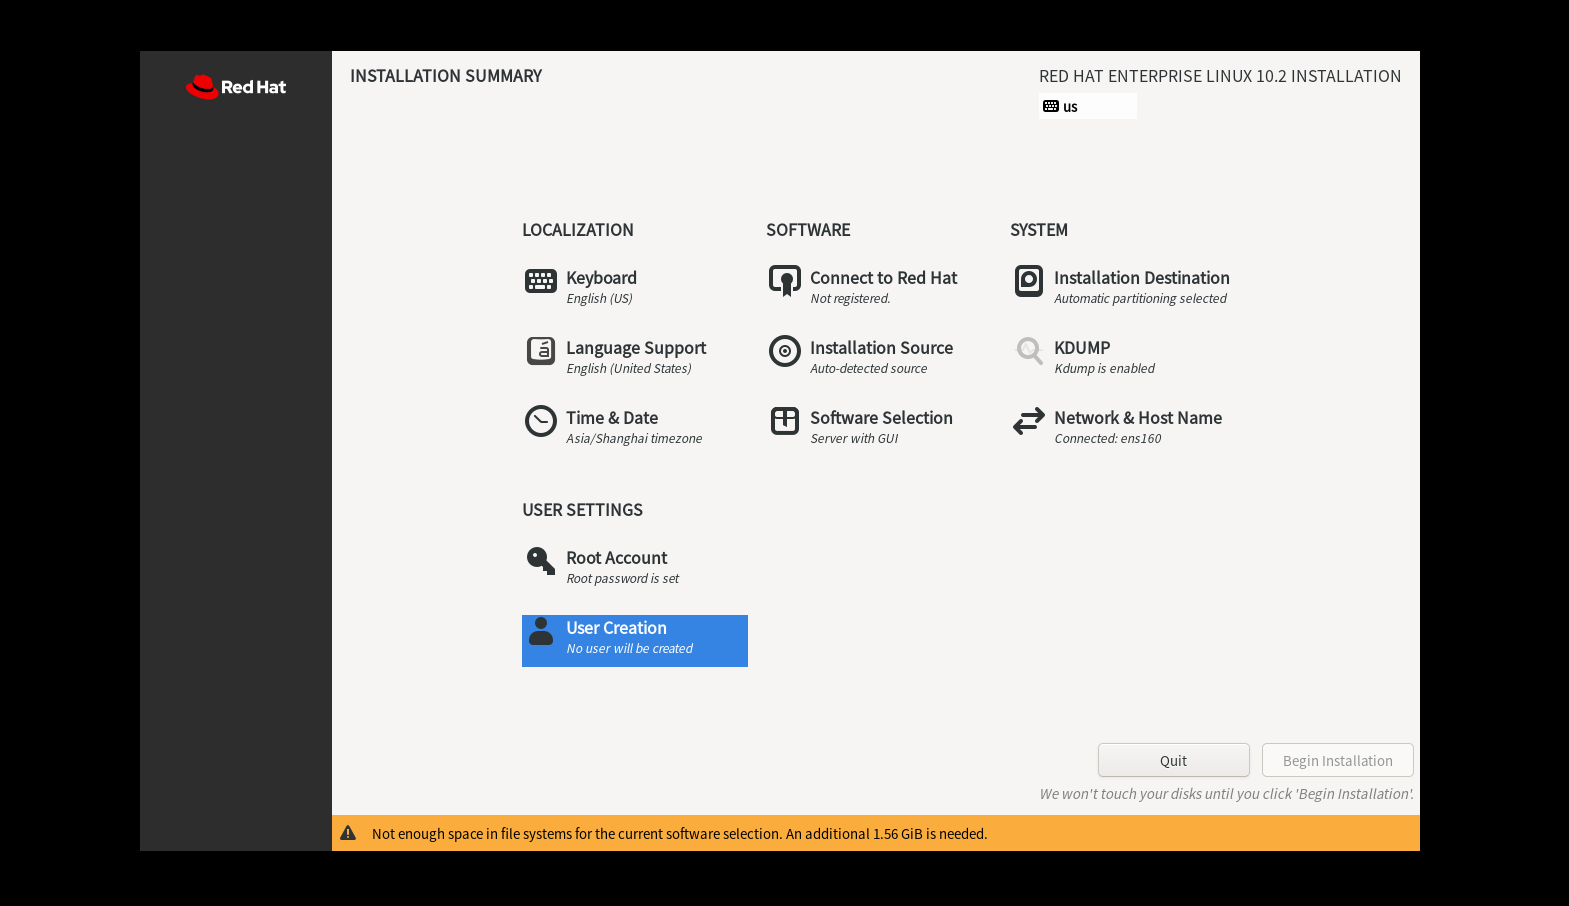Click the SOFTWARE section heading
The width and height of the screenshot is (1569, 906).
[808, 230]
